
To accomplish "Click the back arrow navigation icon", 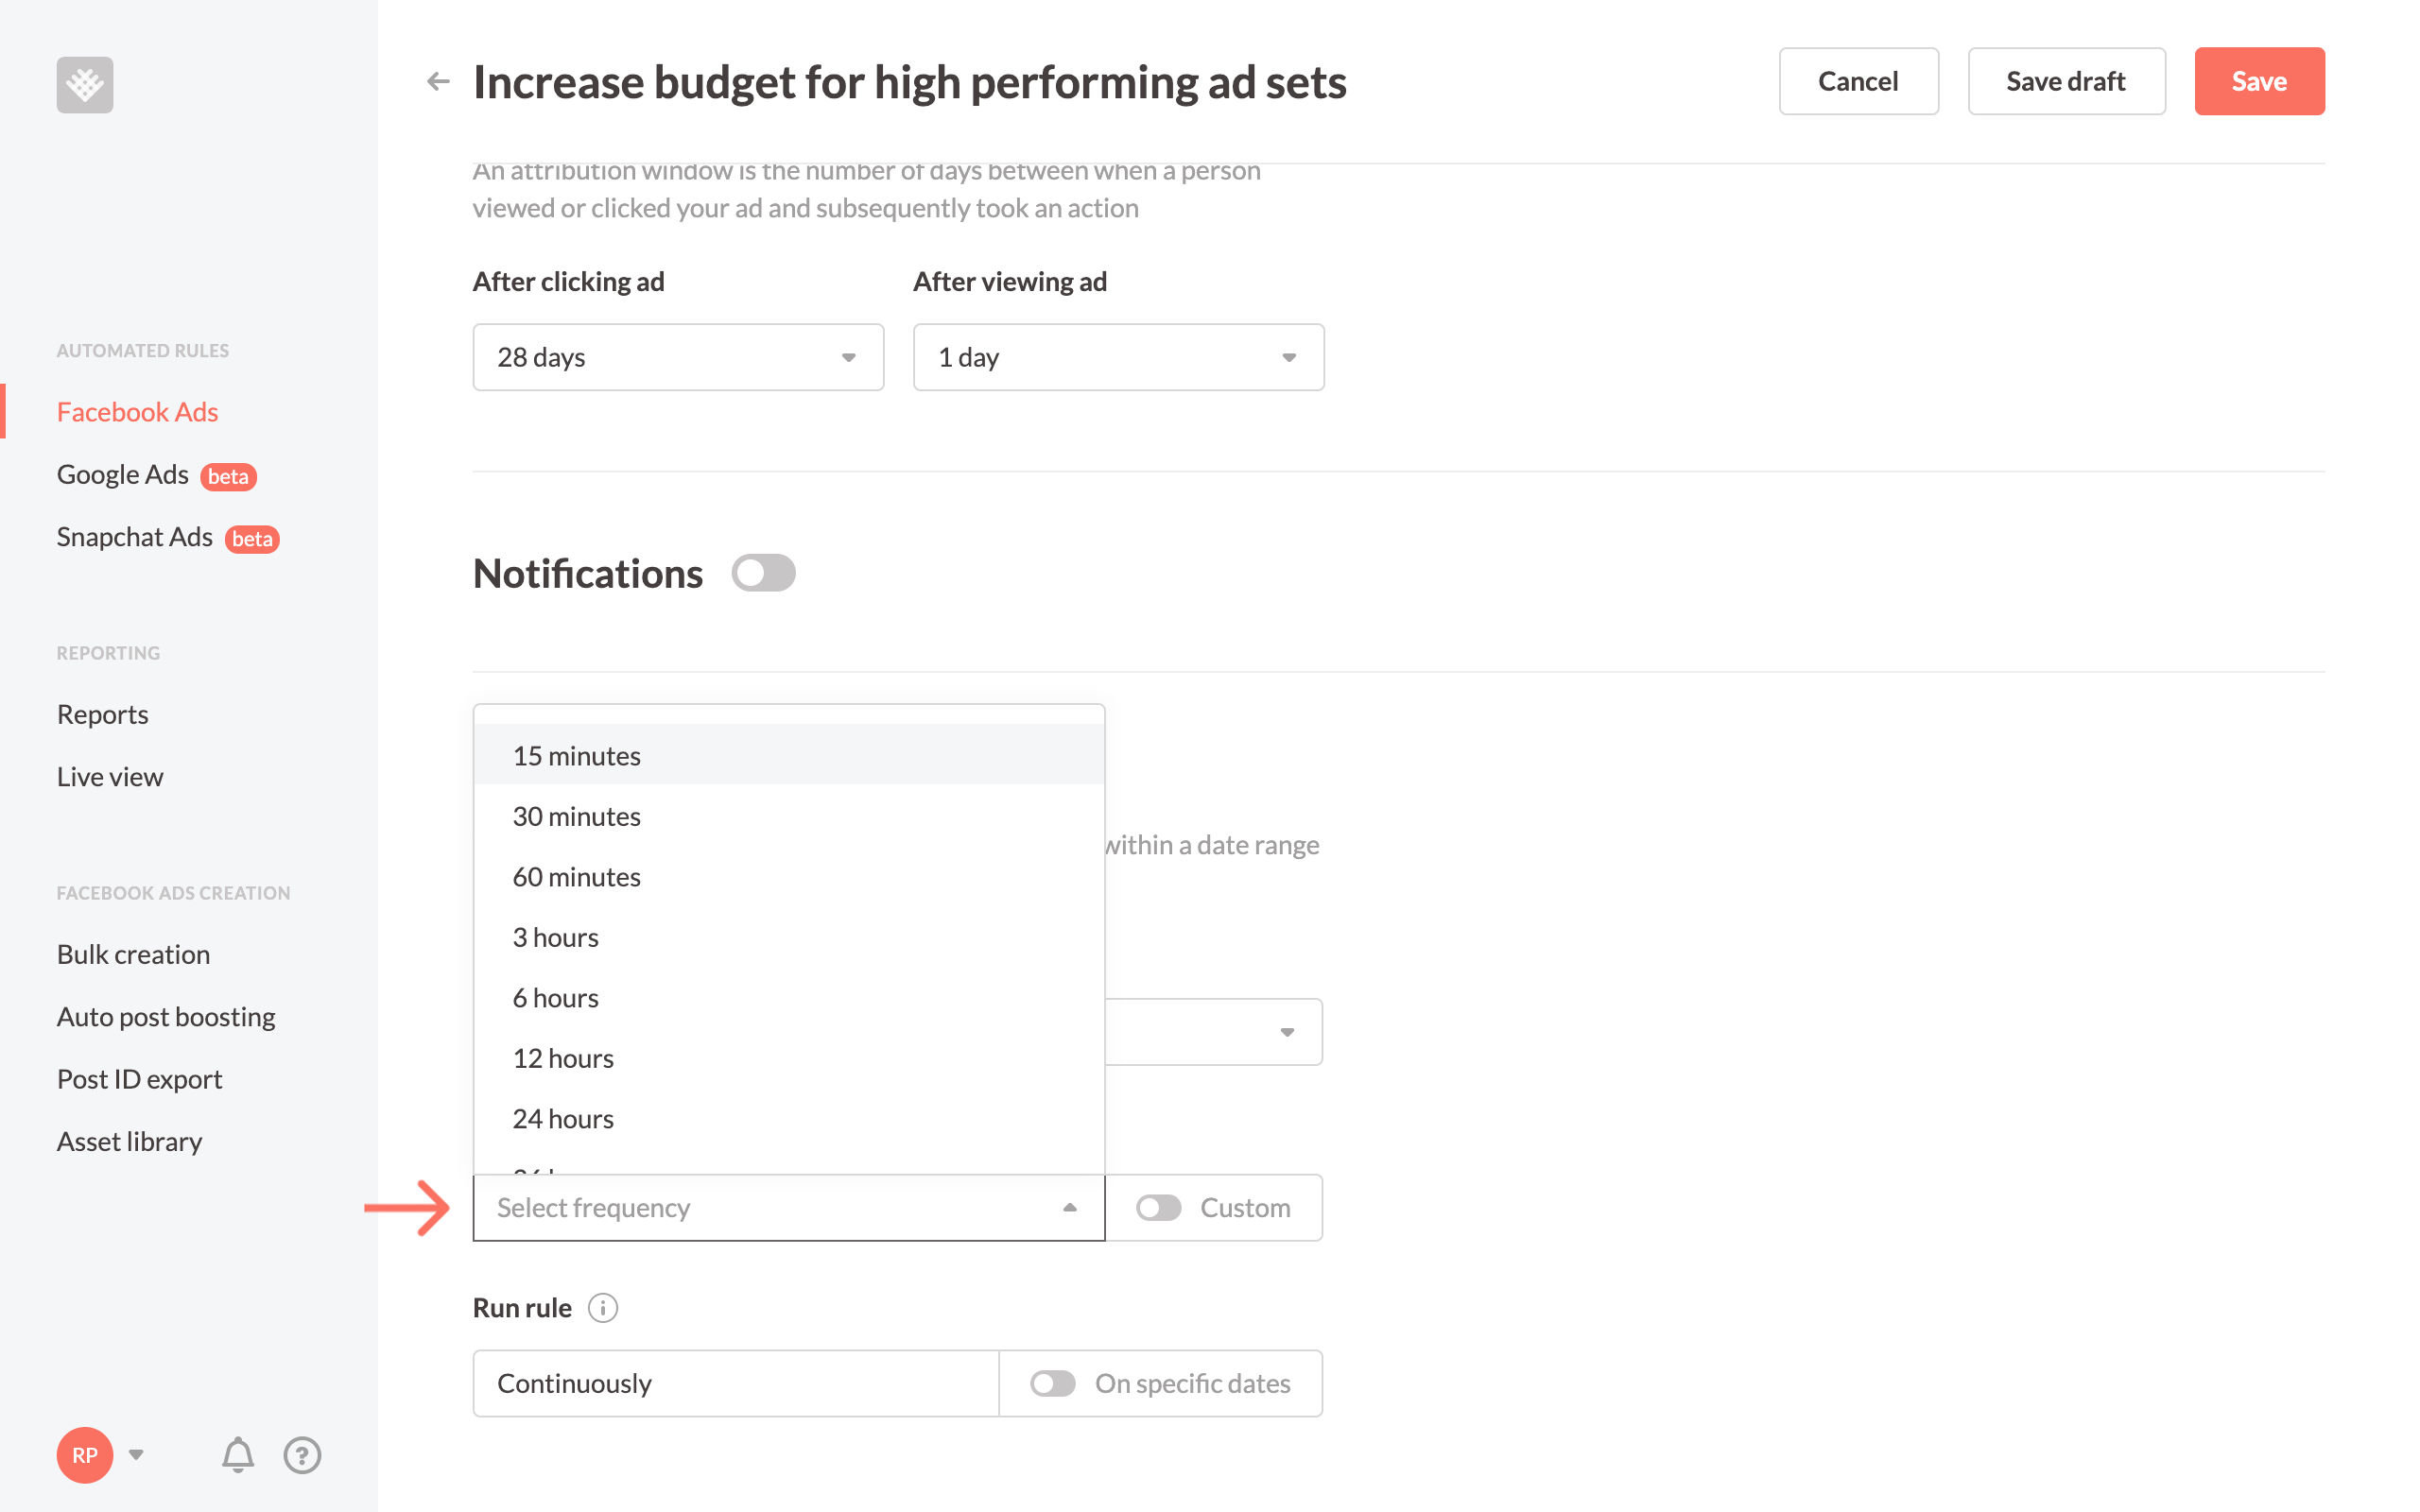I will point(438,80).
